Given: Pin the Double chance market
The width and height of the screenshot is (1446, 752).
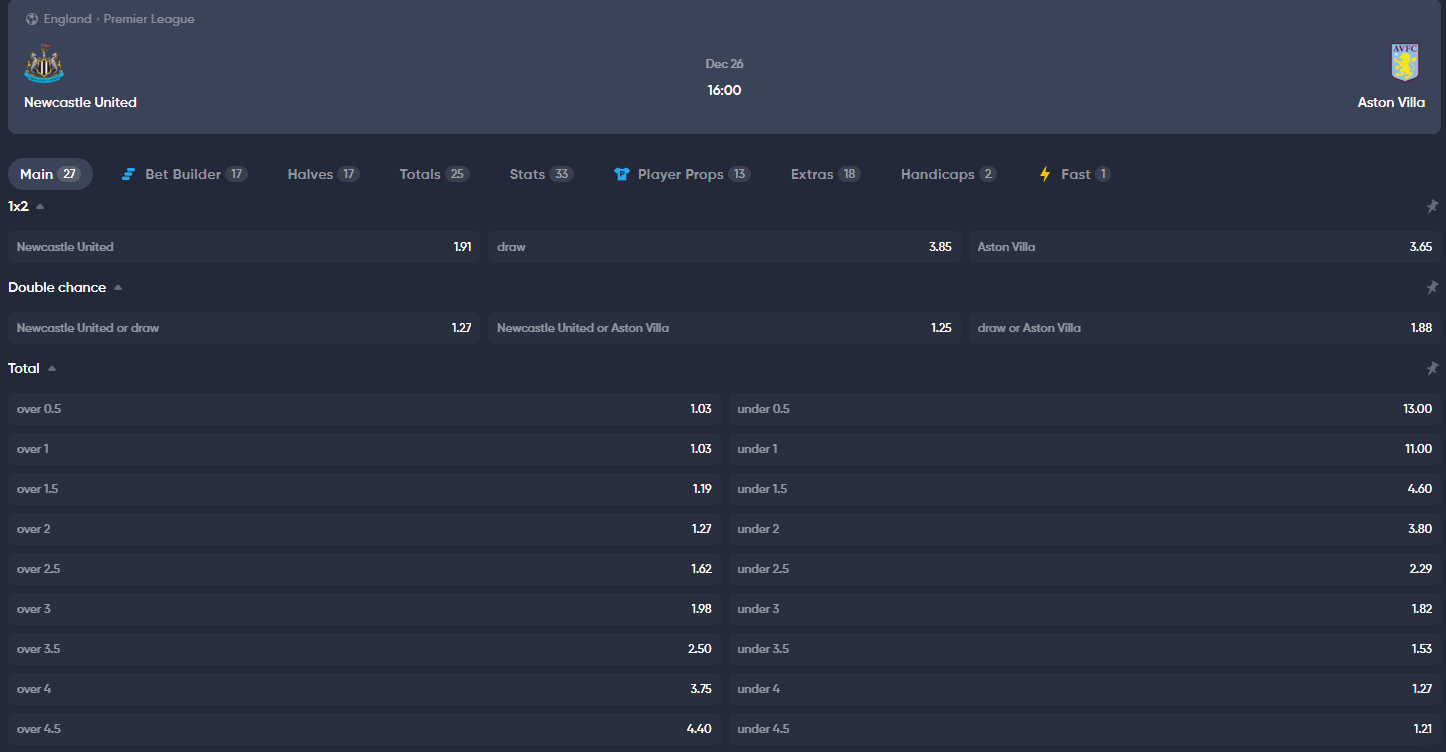Looking at the screenshot, I should [1432, 287].
